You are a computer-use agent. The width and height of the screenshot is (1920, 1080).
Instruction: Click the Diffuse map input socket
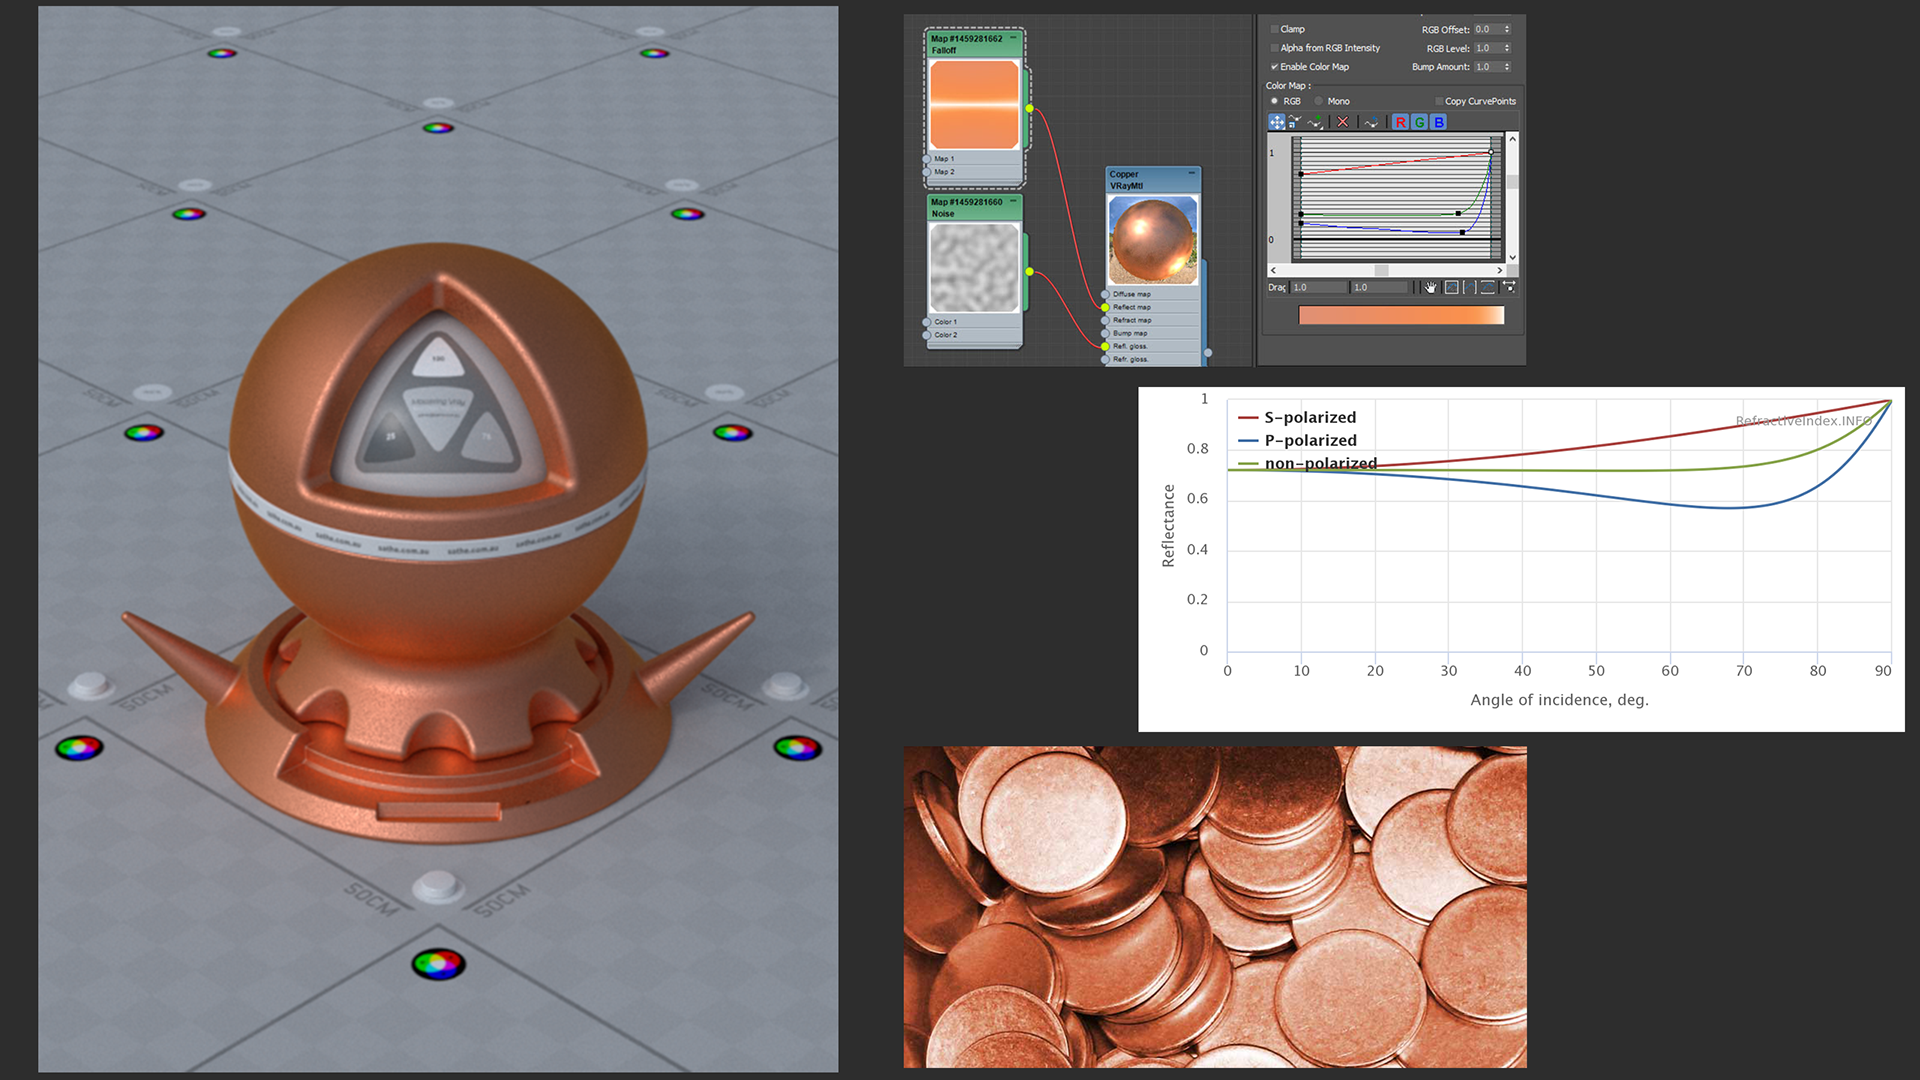click(1105, 294)
